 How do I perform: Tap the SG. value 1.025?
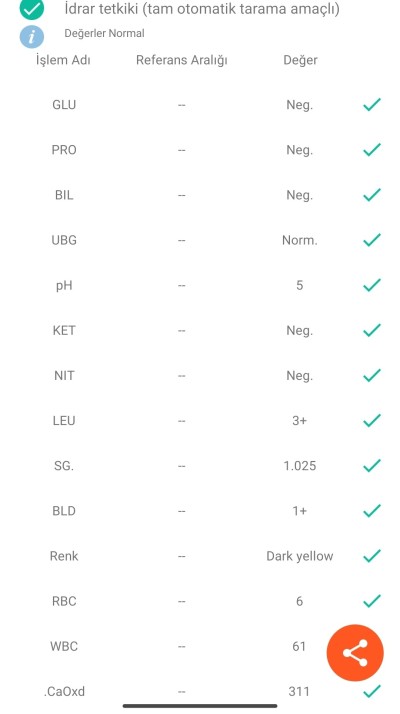coord(299,466)
